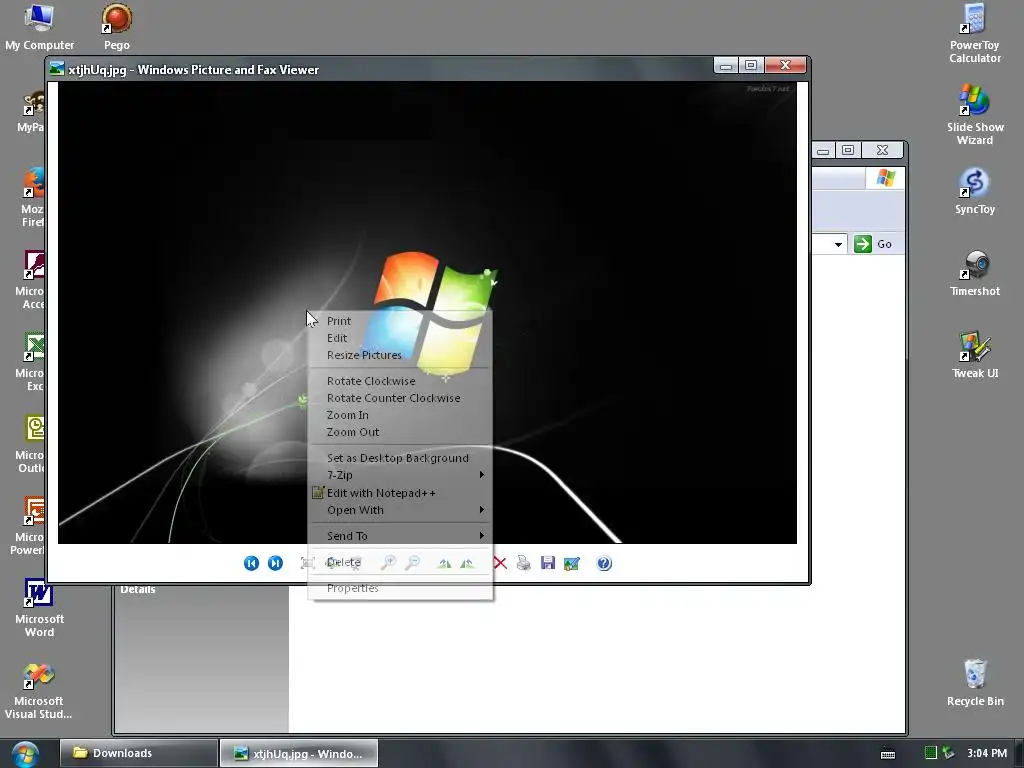1024x768 pixels.
Task: Click the red X delete toolbar icon
Action: (x=500, y=563)
